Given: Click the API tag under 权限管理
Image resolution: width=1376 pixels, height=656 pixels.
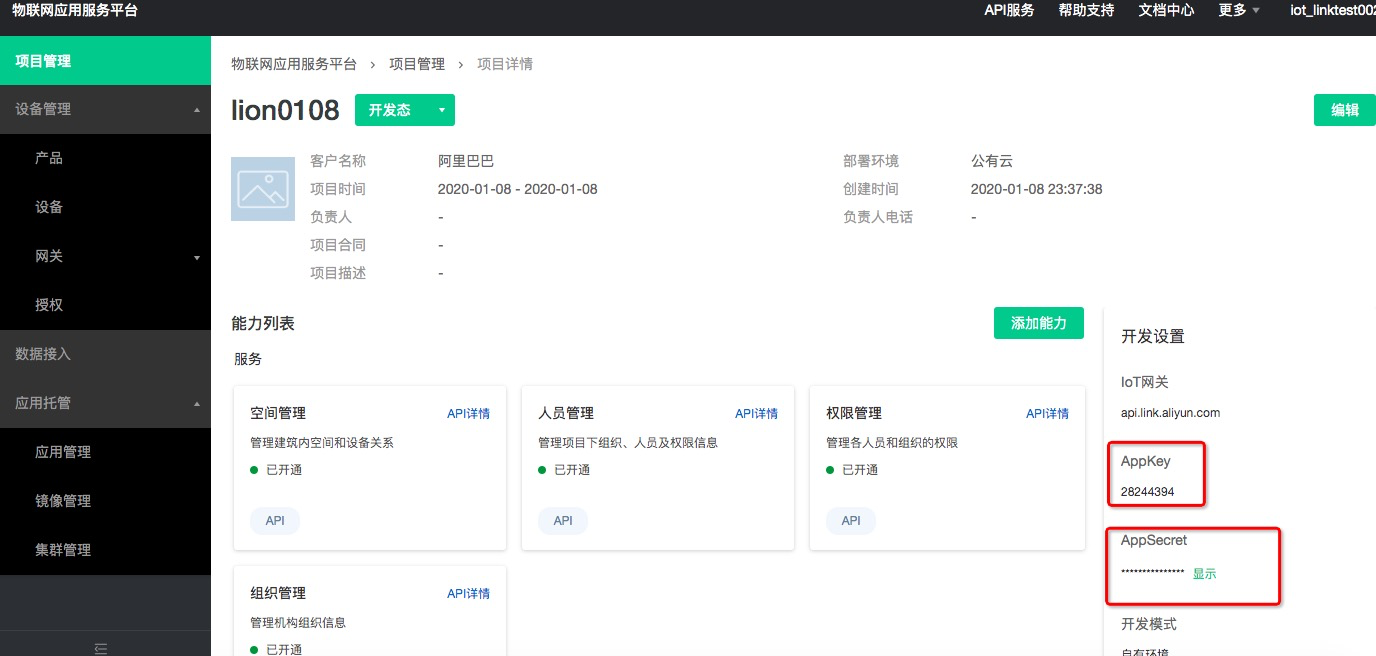Looking at the screenshot, I should (851, 520).
